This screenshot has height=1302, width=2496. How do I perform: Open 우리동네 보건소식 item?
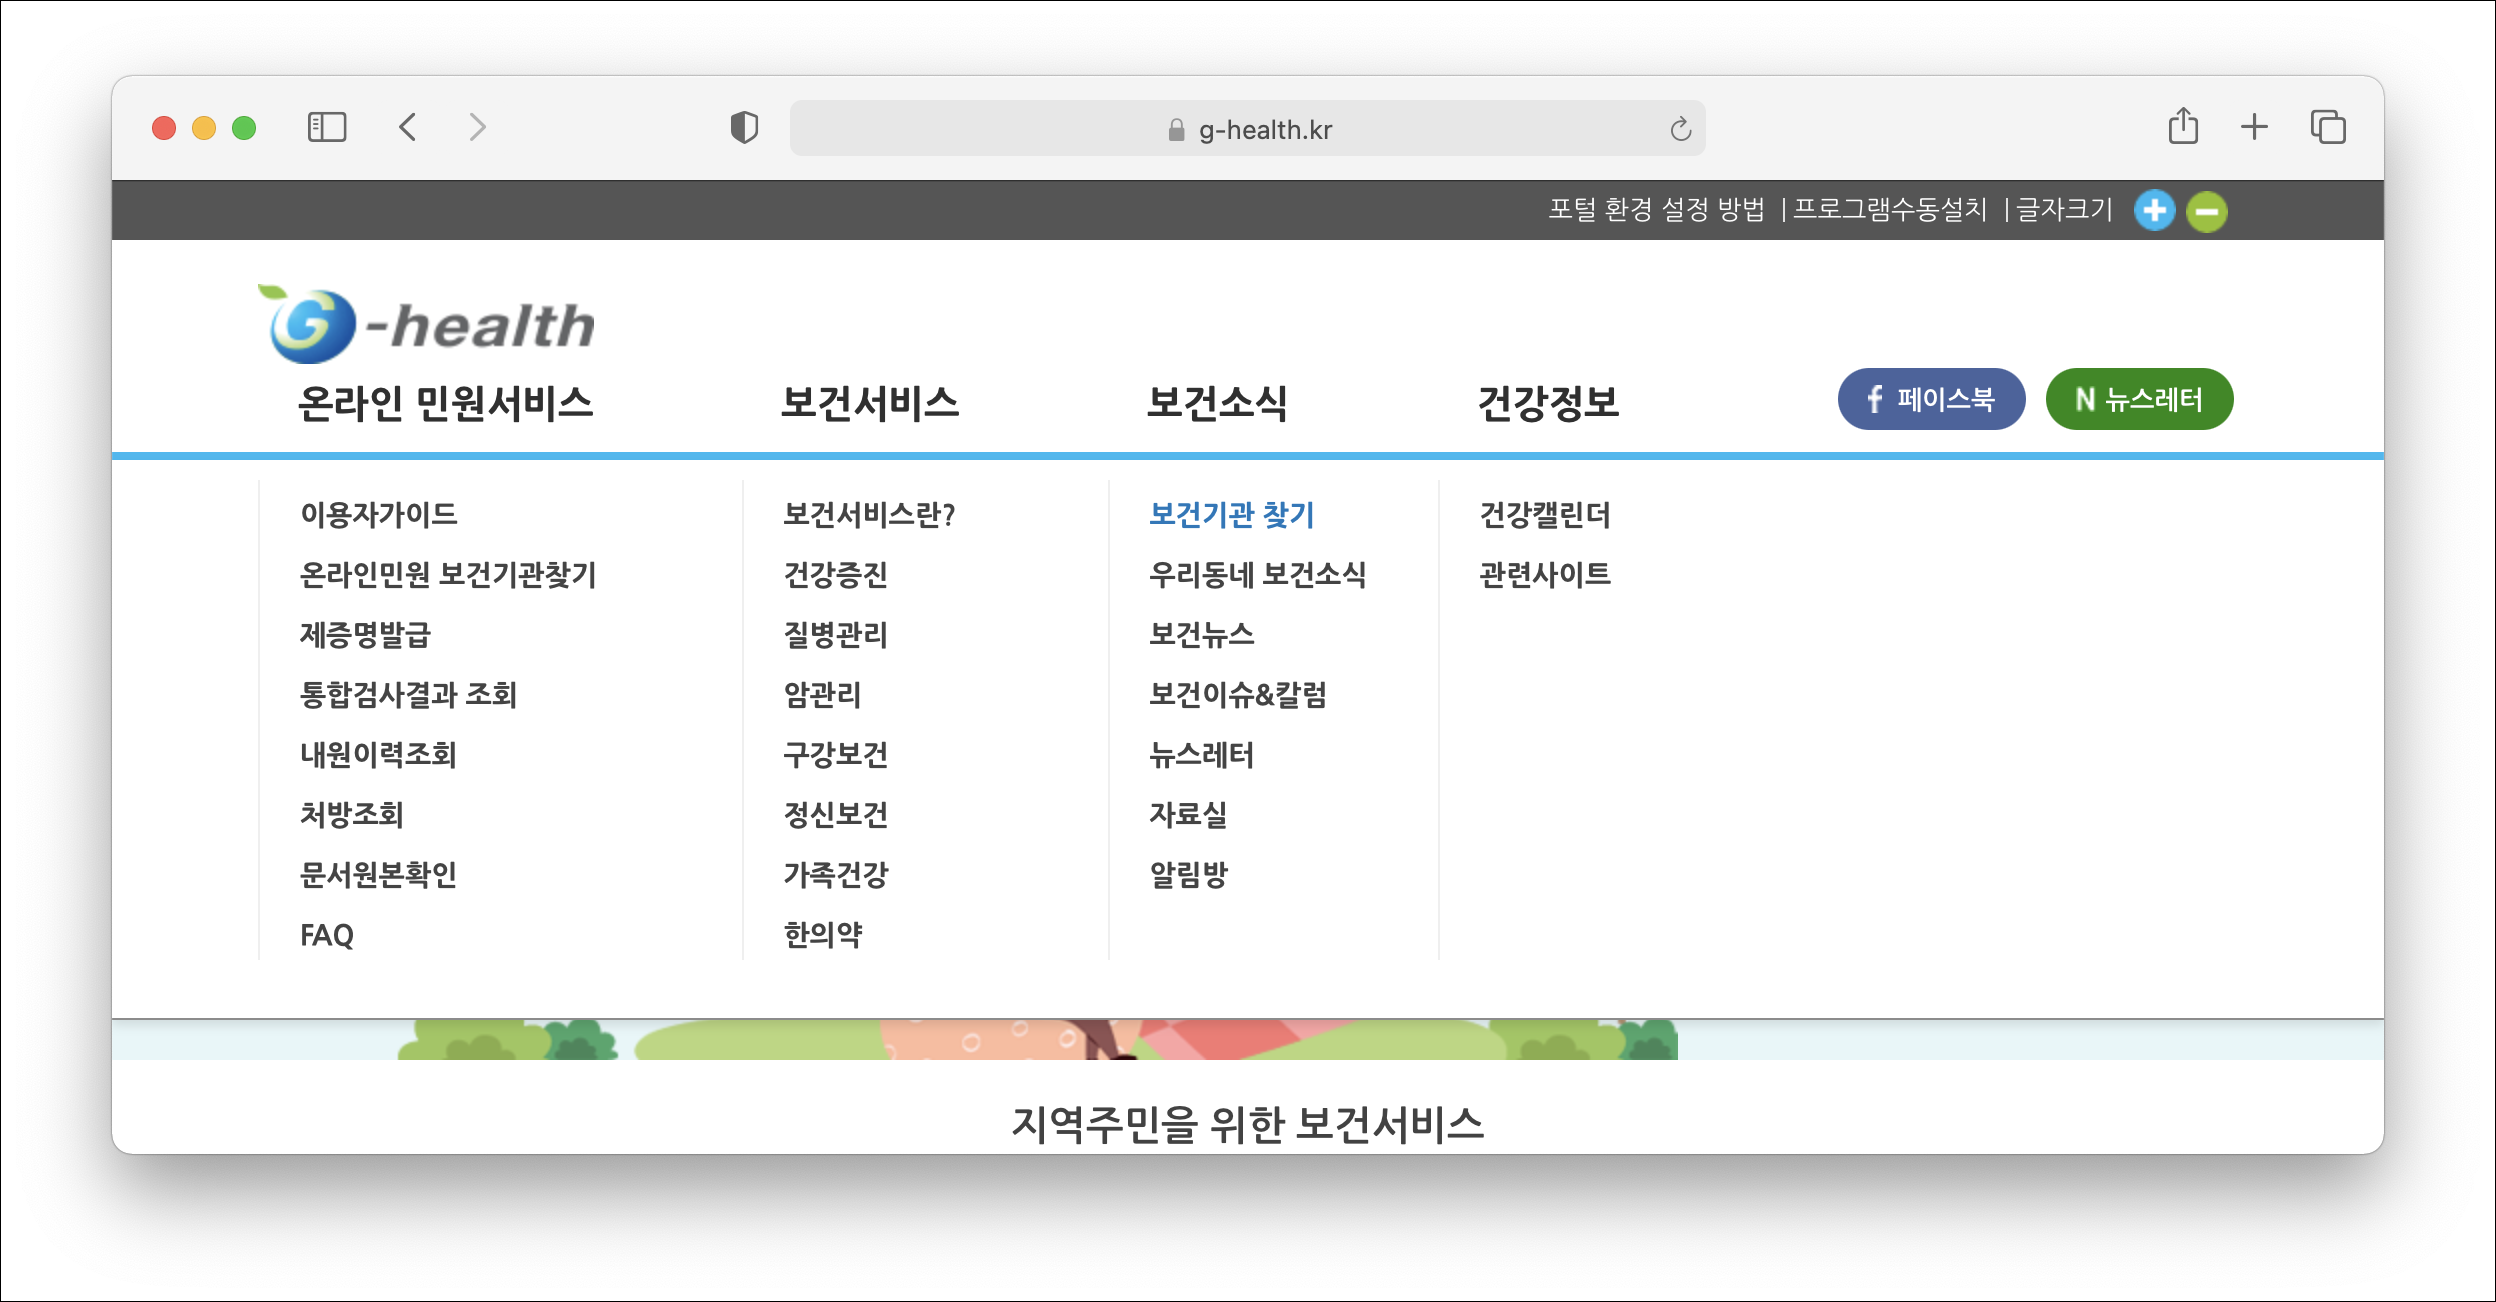pos(1258,574)
